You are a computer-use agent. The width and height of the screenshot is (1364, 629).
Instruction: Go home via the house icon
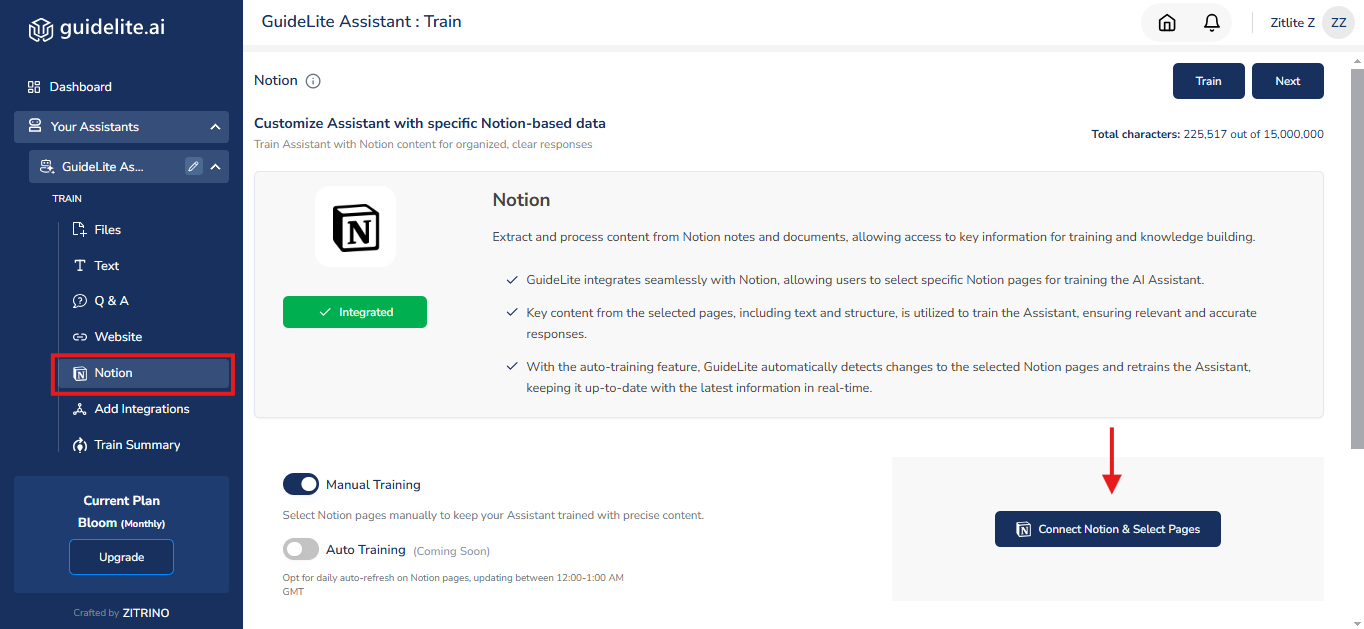click(1167, 23)
